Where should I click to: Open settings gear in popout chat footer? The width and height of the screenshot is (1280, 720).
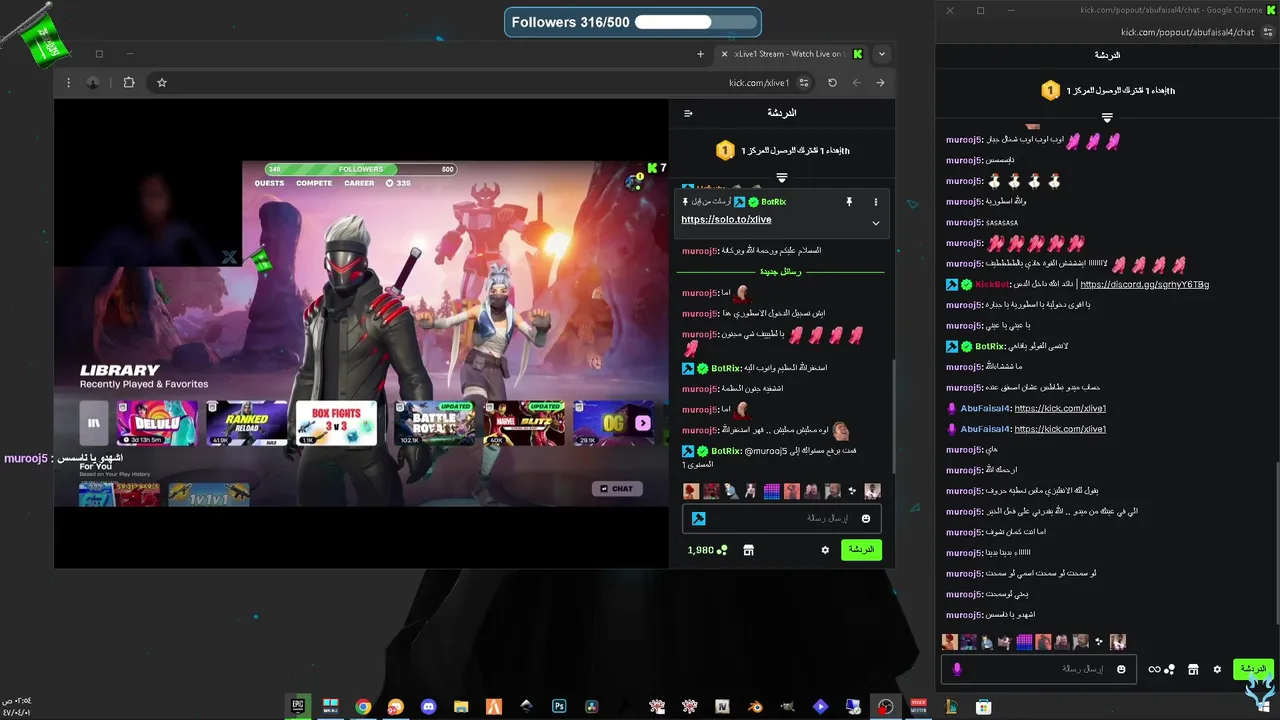[x=1217, y=669]
